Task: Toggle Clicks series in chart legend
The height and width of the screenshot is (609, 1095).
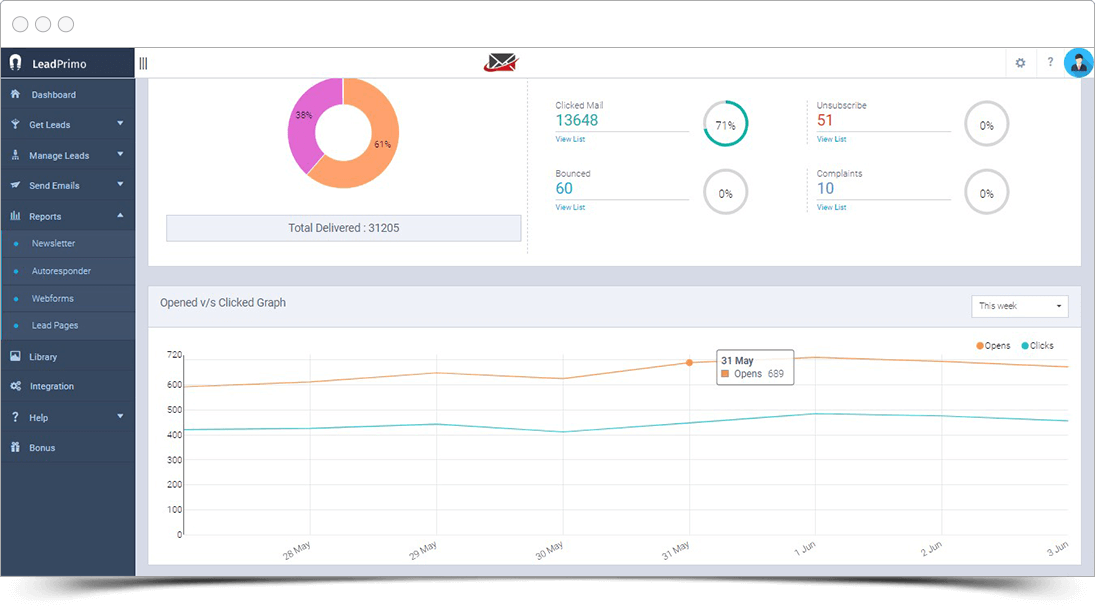Action: (1038, 346)
